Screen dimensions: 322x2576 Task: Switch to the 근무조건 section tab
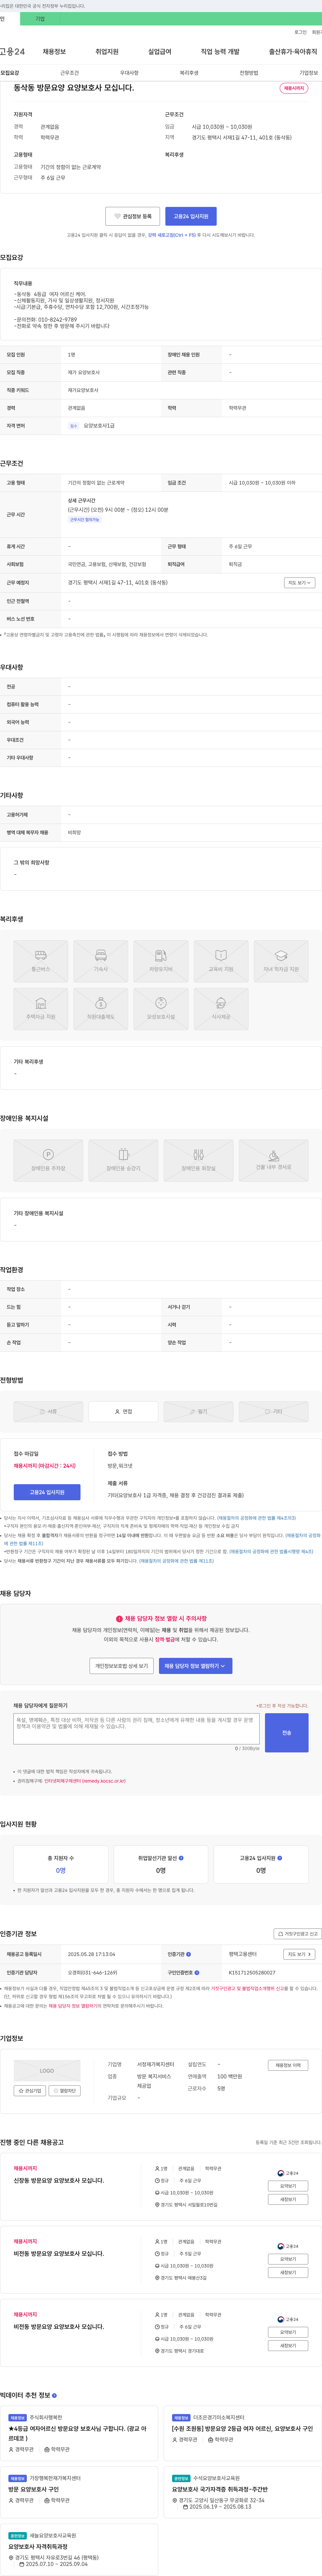click(x=69, y=73)
